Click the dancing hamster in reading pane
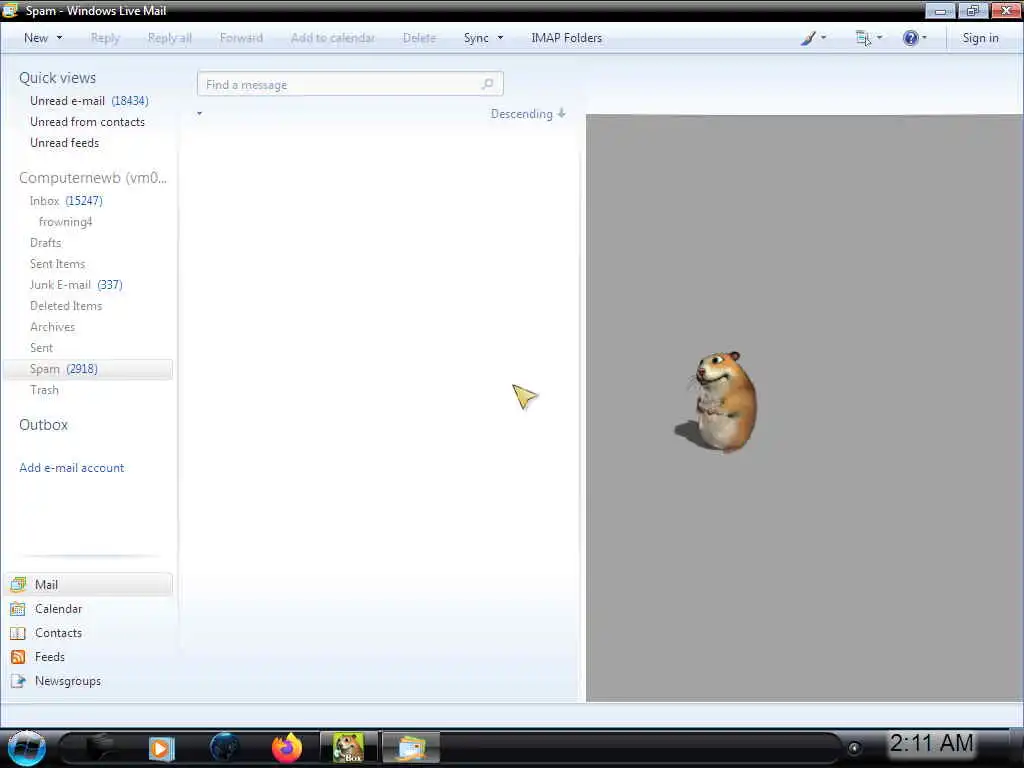1024x768 pixels. [x=718, y=402]
